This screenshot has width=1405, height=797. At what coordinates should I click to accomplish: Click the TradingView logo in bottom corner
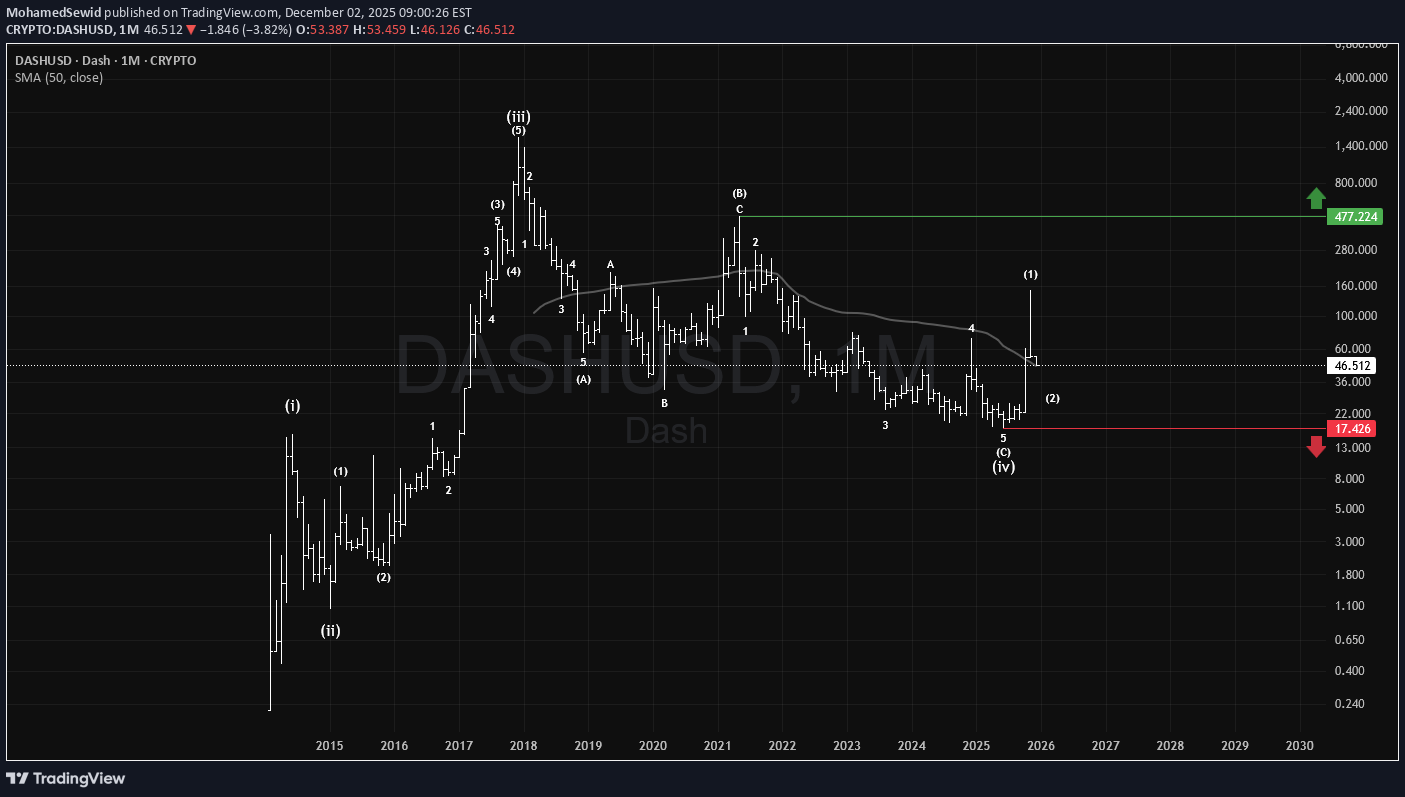coord(66,778)
